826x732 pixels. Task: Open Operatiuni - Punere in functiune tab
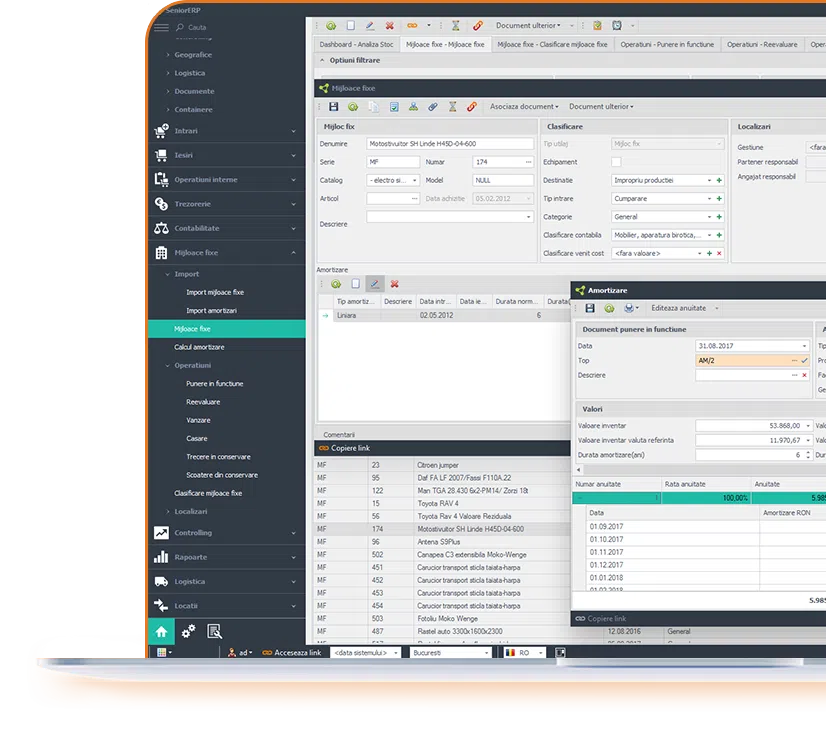tap(667, 44)
